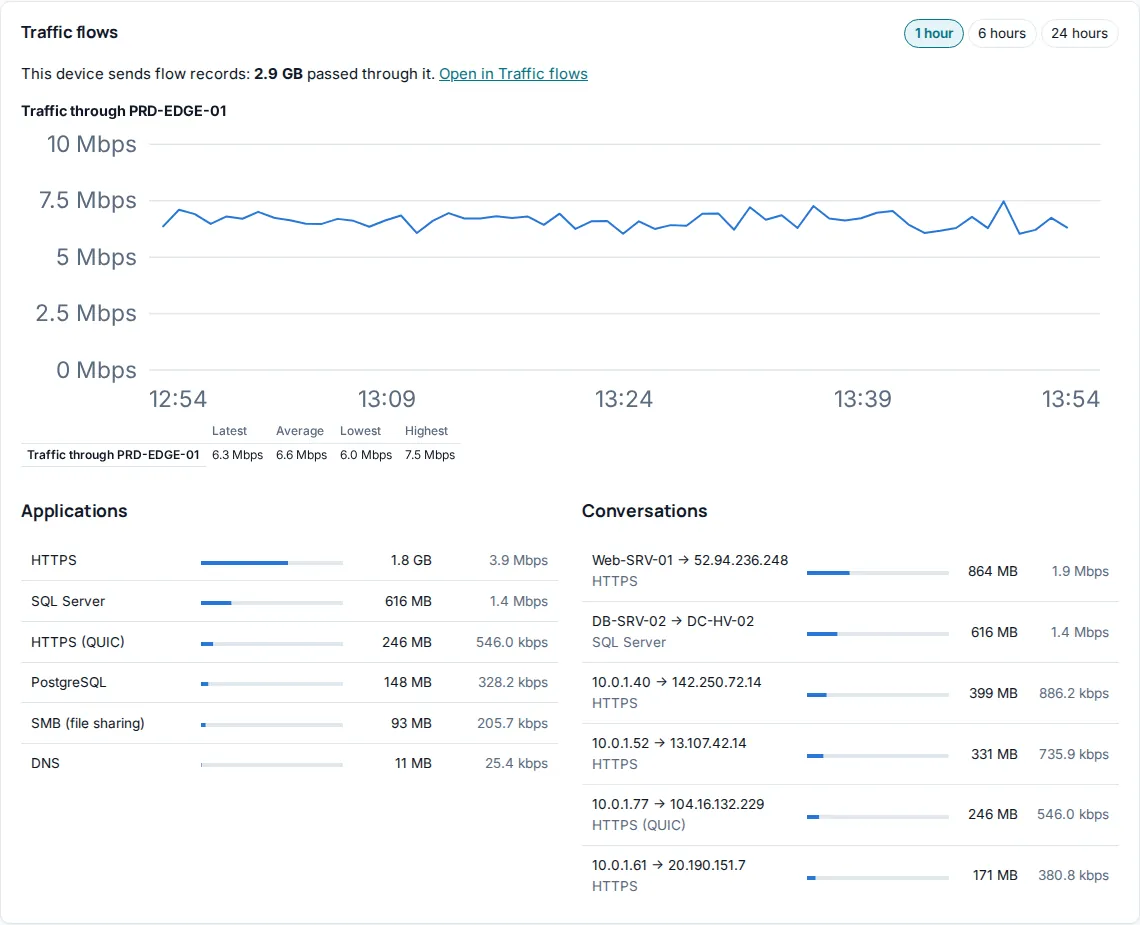Viewport: 1140px width, 925px height.
Task: Open 10.0.1.52 → 13.107.42.14 conversation
Action: click(850, 754)
